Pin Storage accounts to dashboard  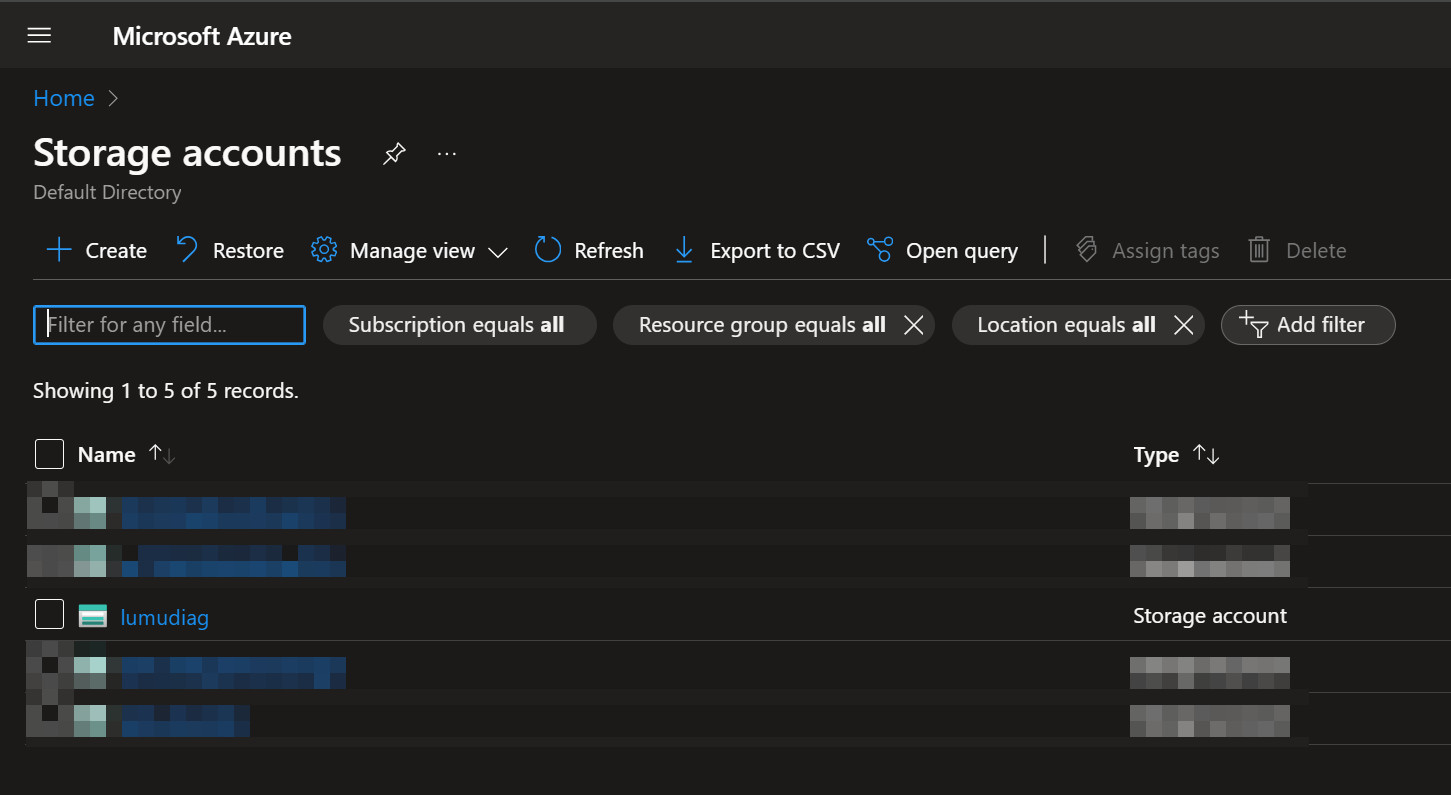coord(394,154)
